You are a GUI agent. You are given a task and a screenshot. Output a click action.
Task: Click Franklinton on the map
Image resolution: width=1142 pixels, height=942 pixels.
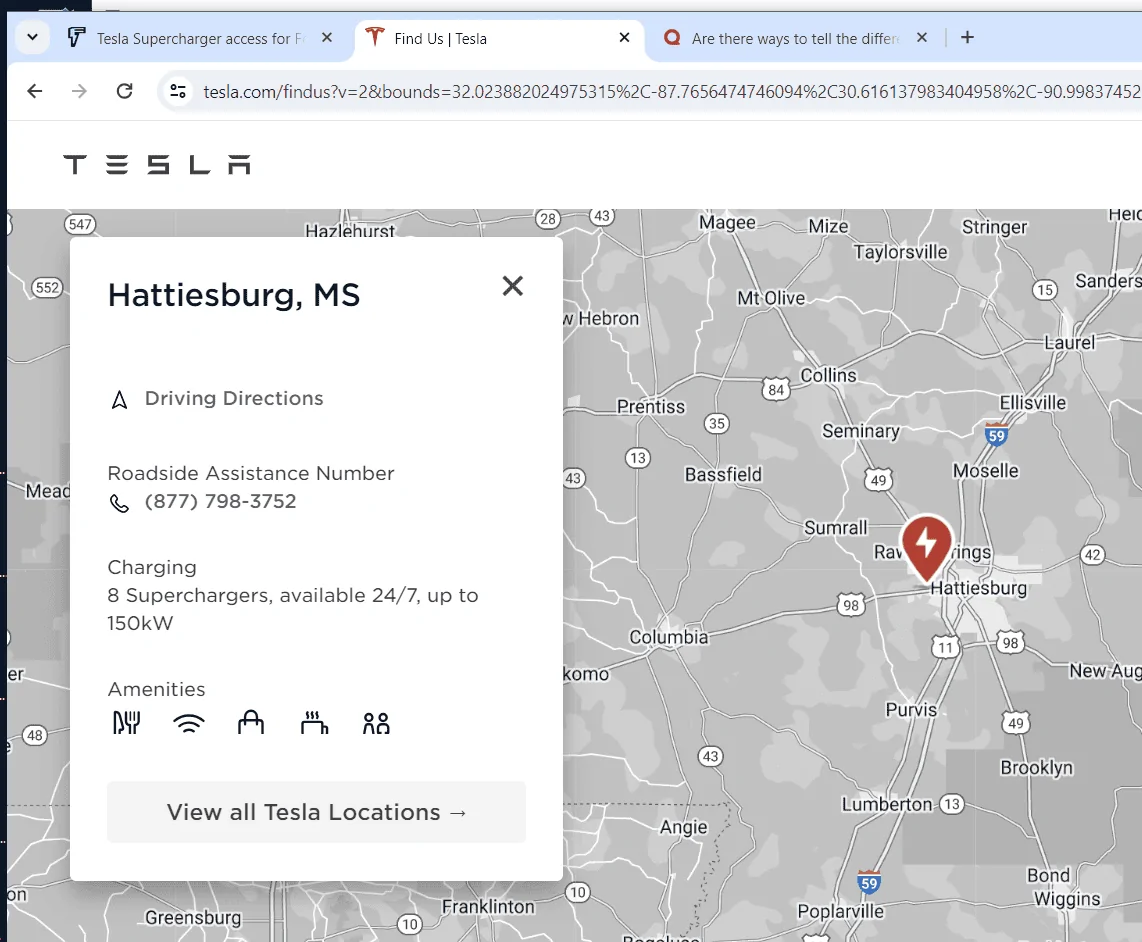point(488,907)
